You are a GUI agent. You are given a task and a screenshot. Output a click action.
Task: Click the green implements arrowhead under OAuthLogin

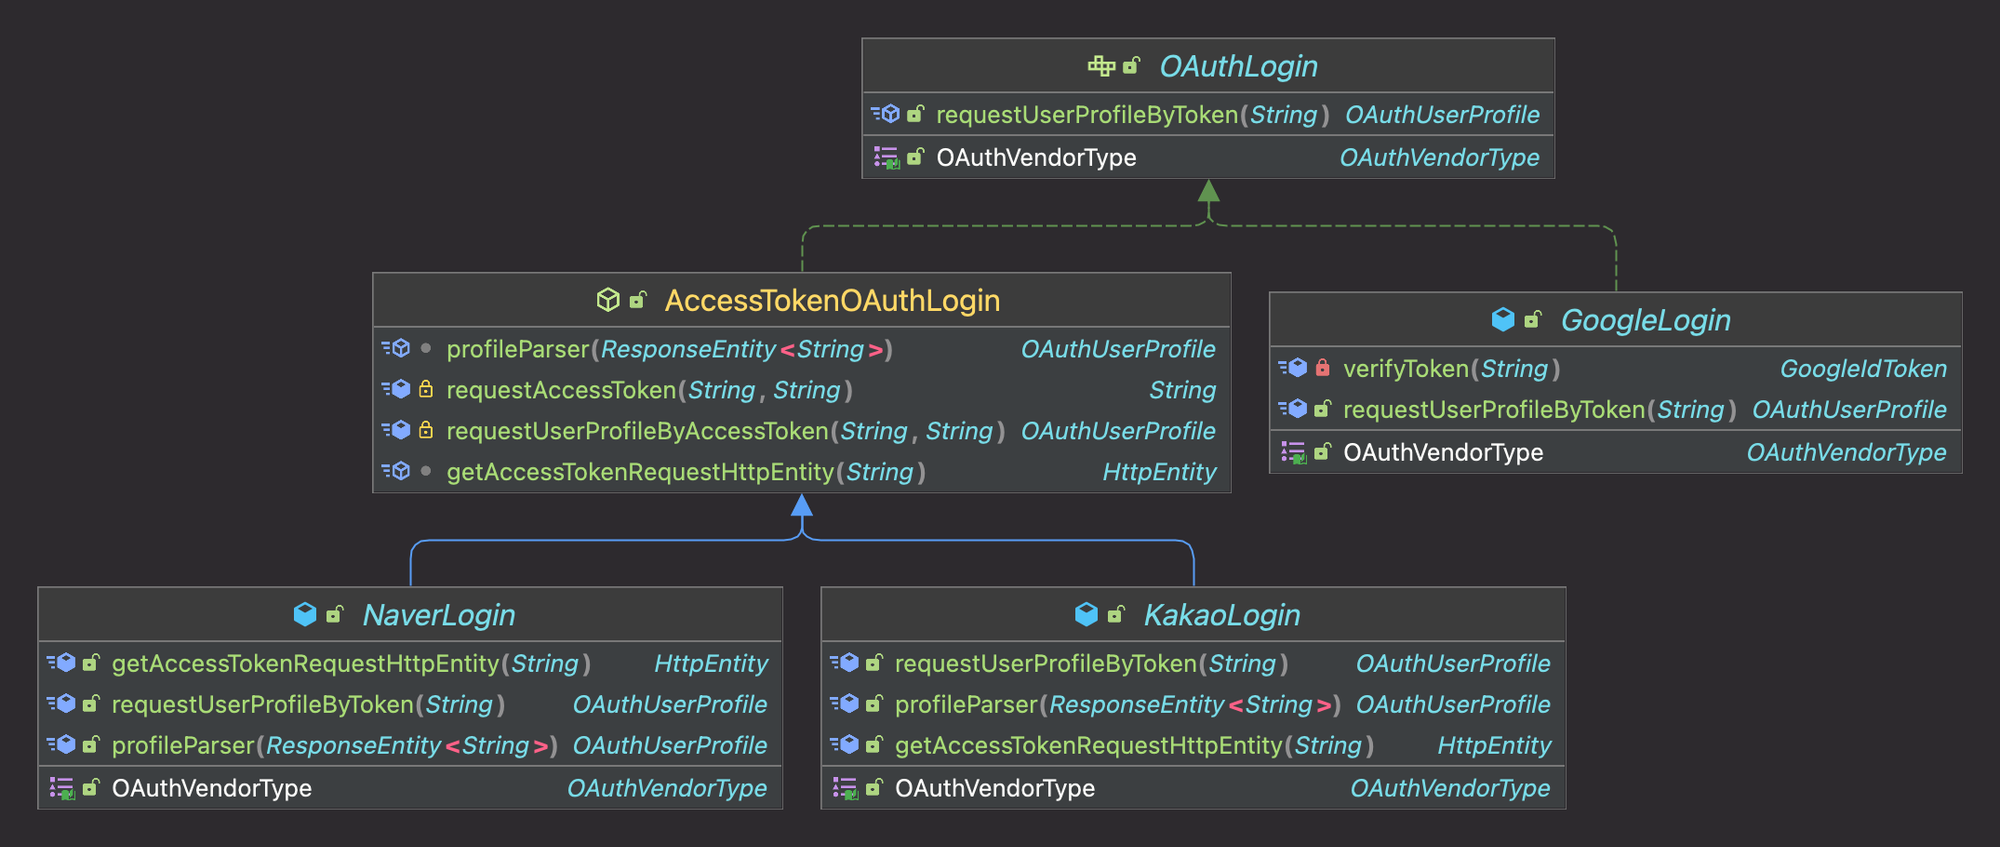coord(1209,191)
